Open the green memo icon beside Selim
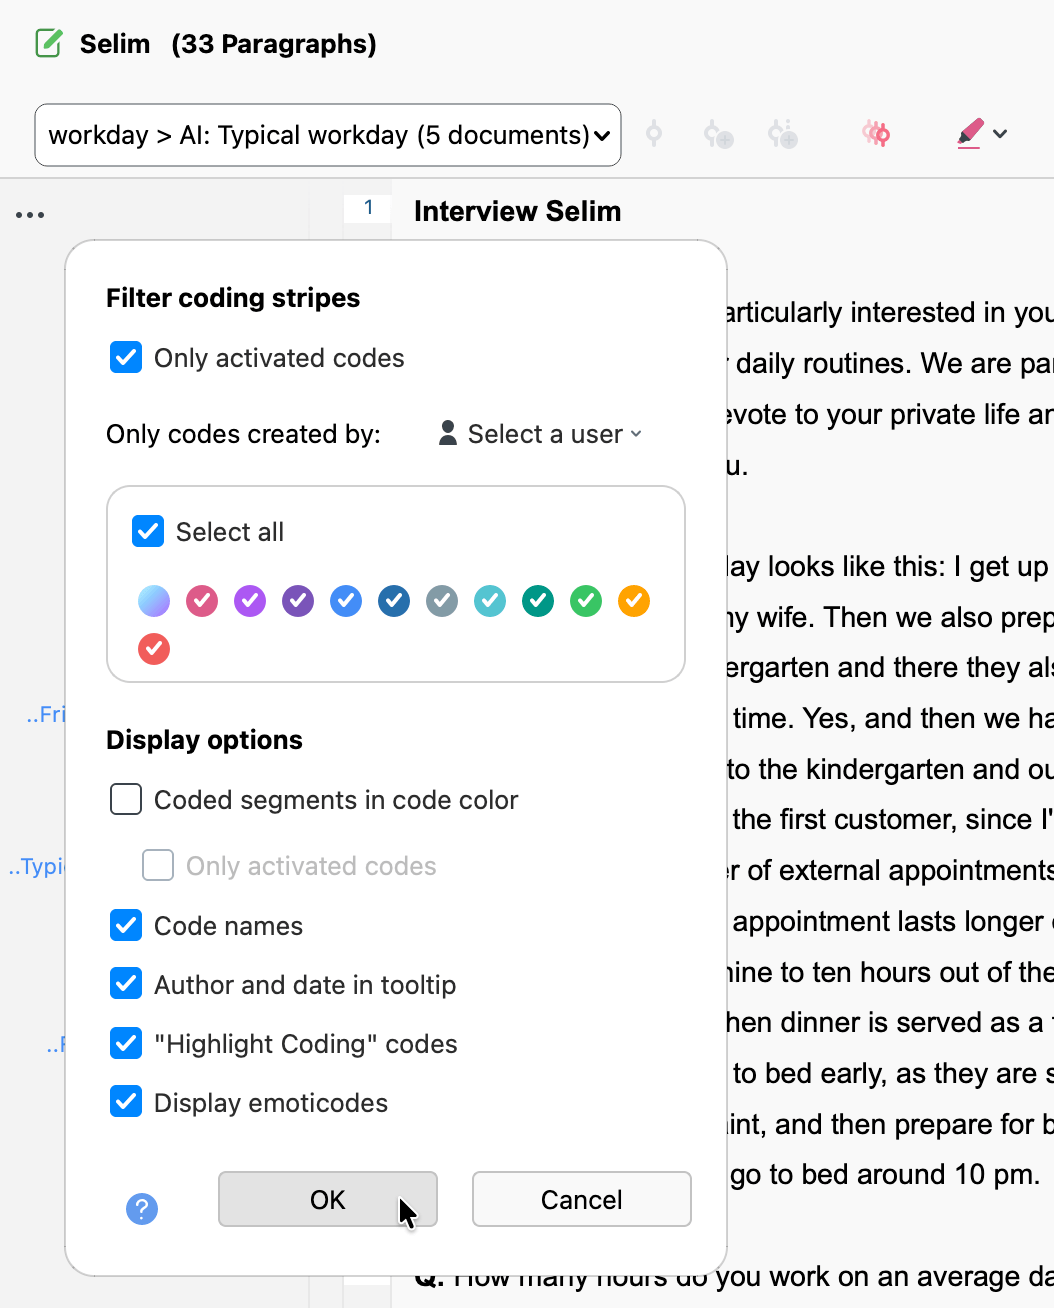This screenshot has width=1054, height=1308. (x=48, y=43)
